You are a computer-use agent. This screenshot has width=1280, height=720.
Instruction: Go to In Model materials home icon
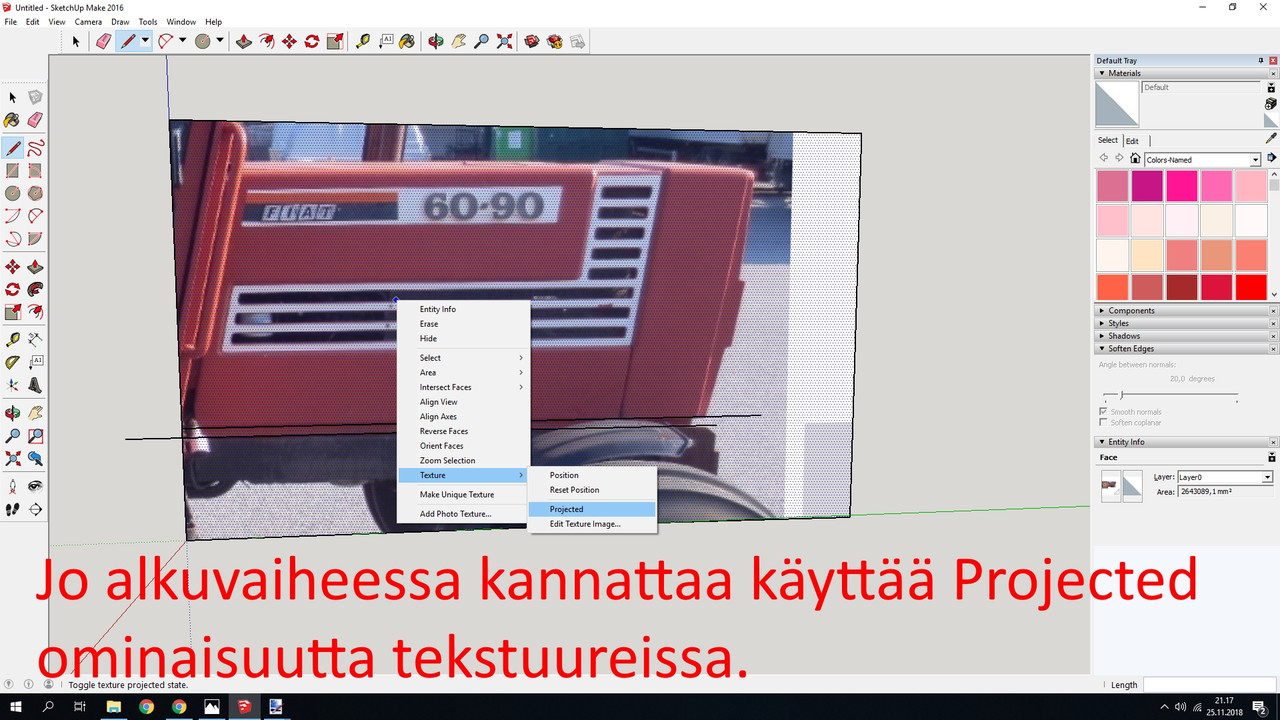[x=1134, y=159]
